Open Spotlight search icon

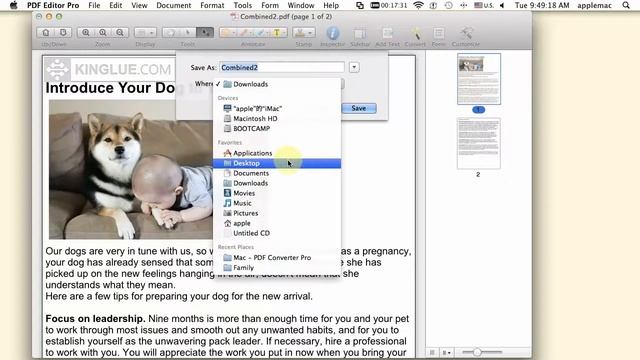tap(626, 5)
